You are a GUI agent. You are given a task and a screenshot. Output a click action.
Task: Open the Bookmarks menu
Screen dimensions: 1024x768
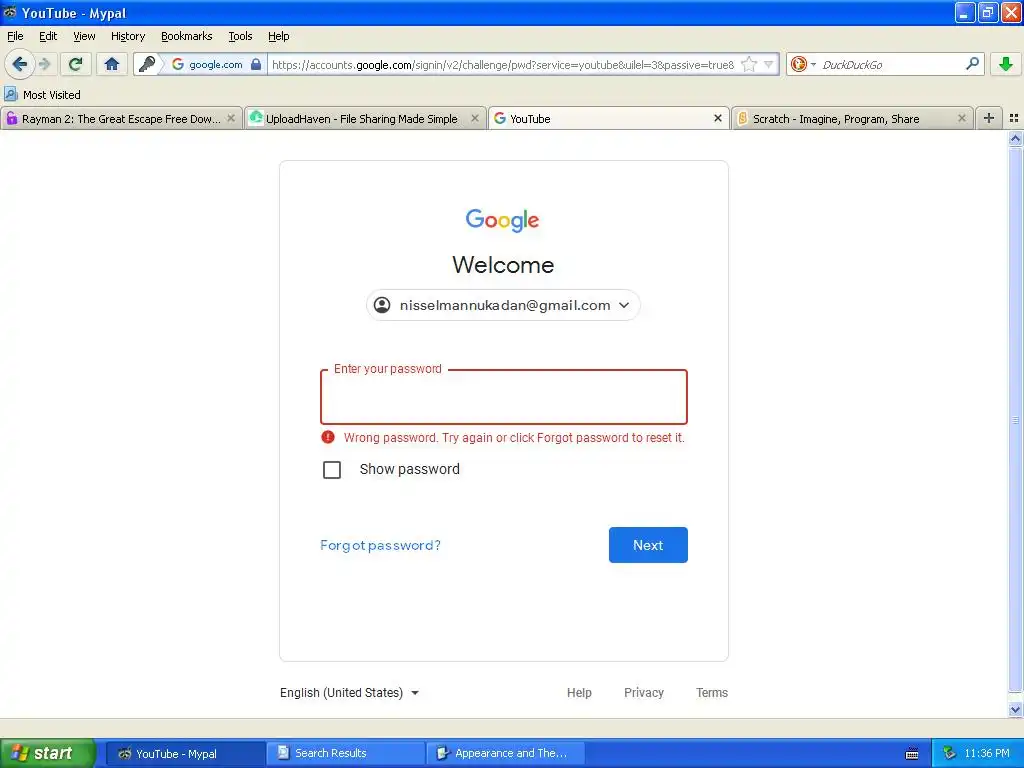186,36
